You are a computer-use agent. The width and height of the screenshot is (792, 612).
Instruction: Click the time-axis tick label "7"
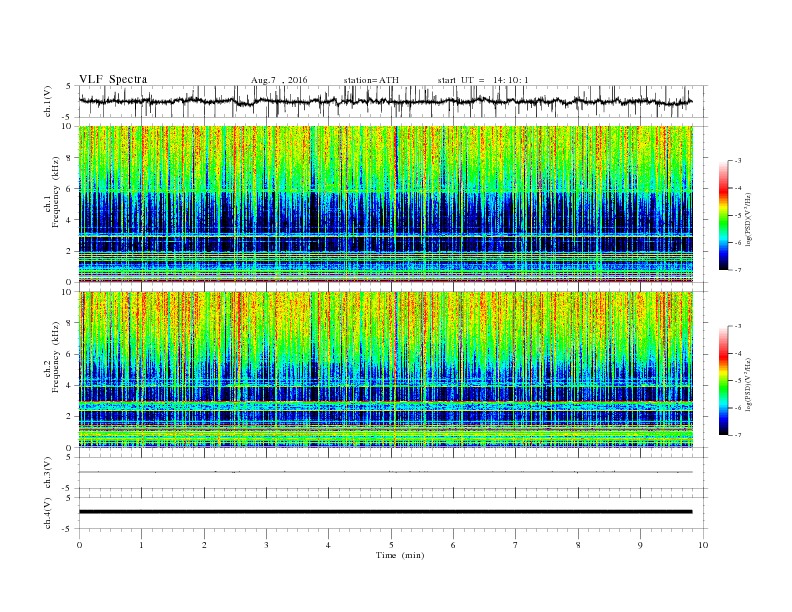pyautogui.click(x=516, y=545)
